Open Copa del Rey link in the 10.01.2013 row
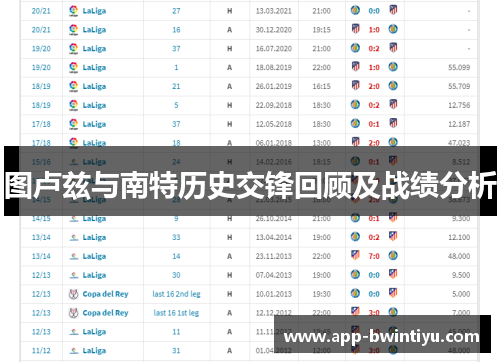 105,294
